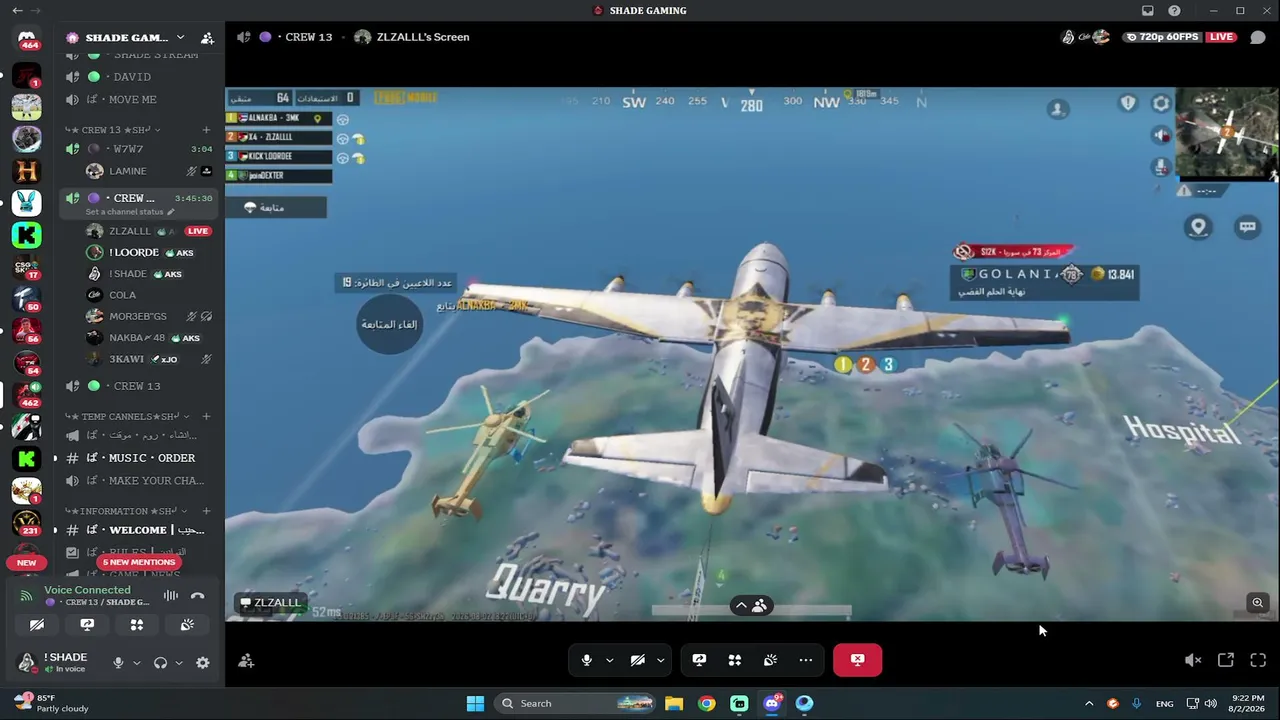Share screen button in call control bar
1280x720 pixels.
(x=699, y=660)
